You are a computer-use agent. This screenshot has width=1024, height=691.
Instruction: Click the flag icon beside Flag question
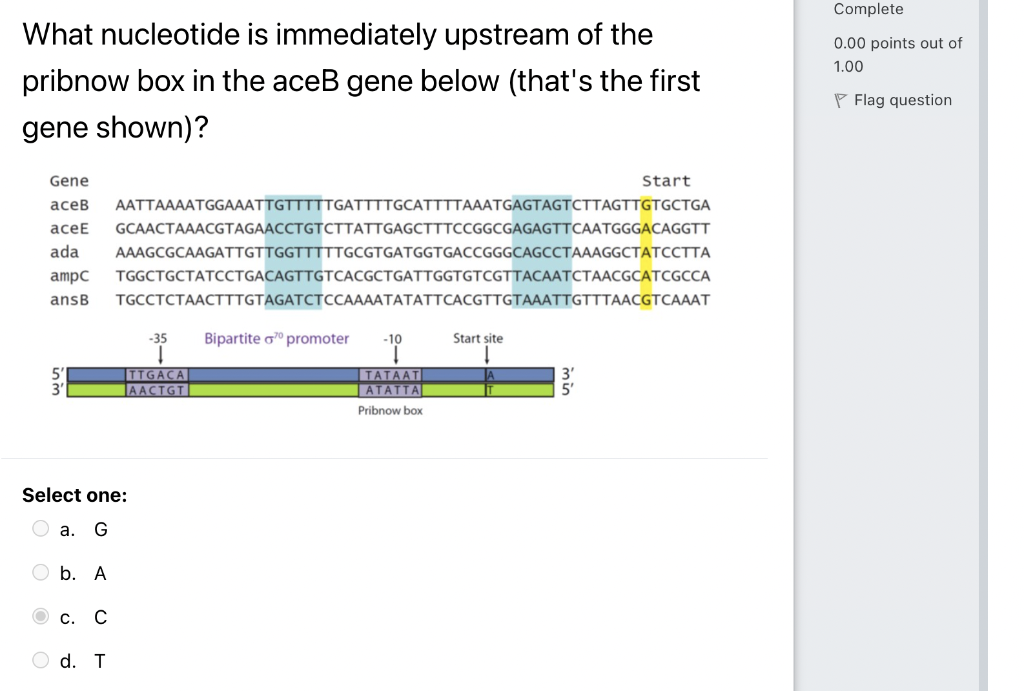[x=840, y=100]
